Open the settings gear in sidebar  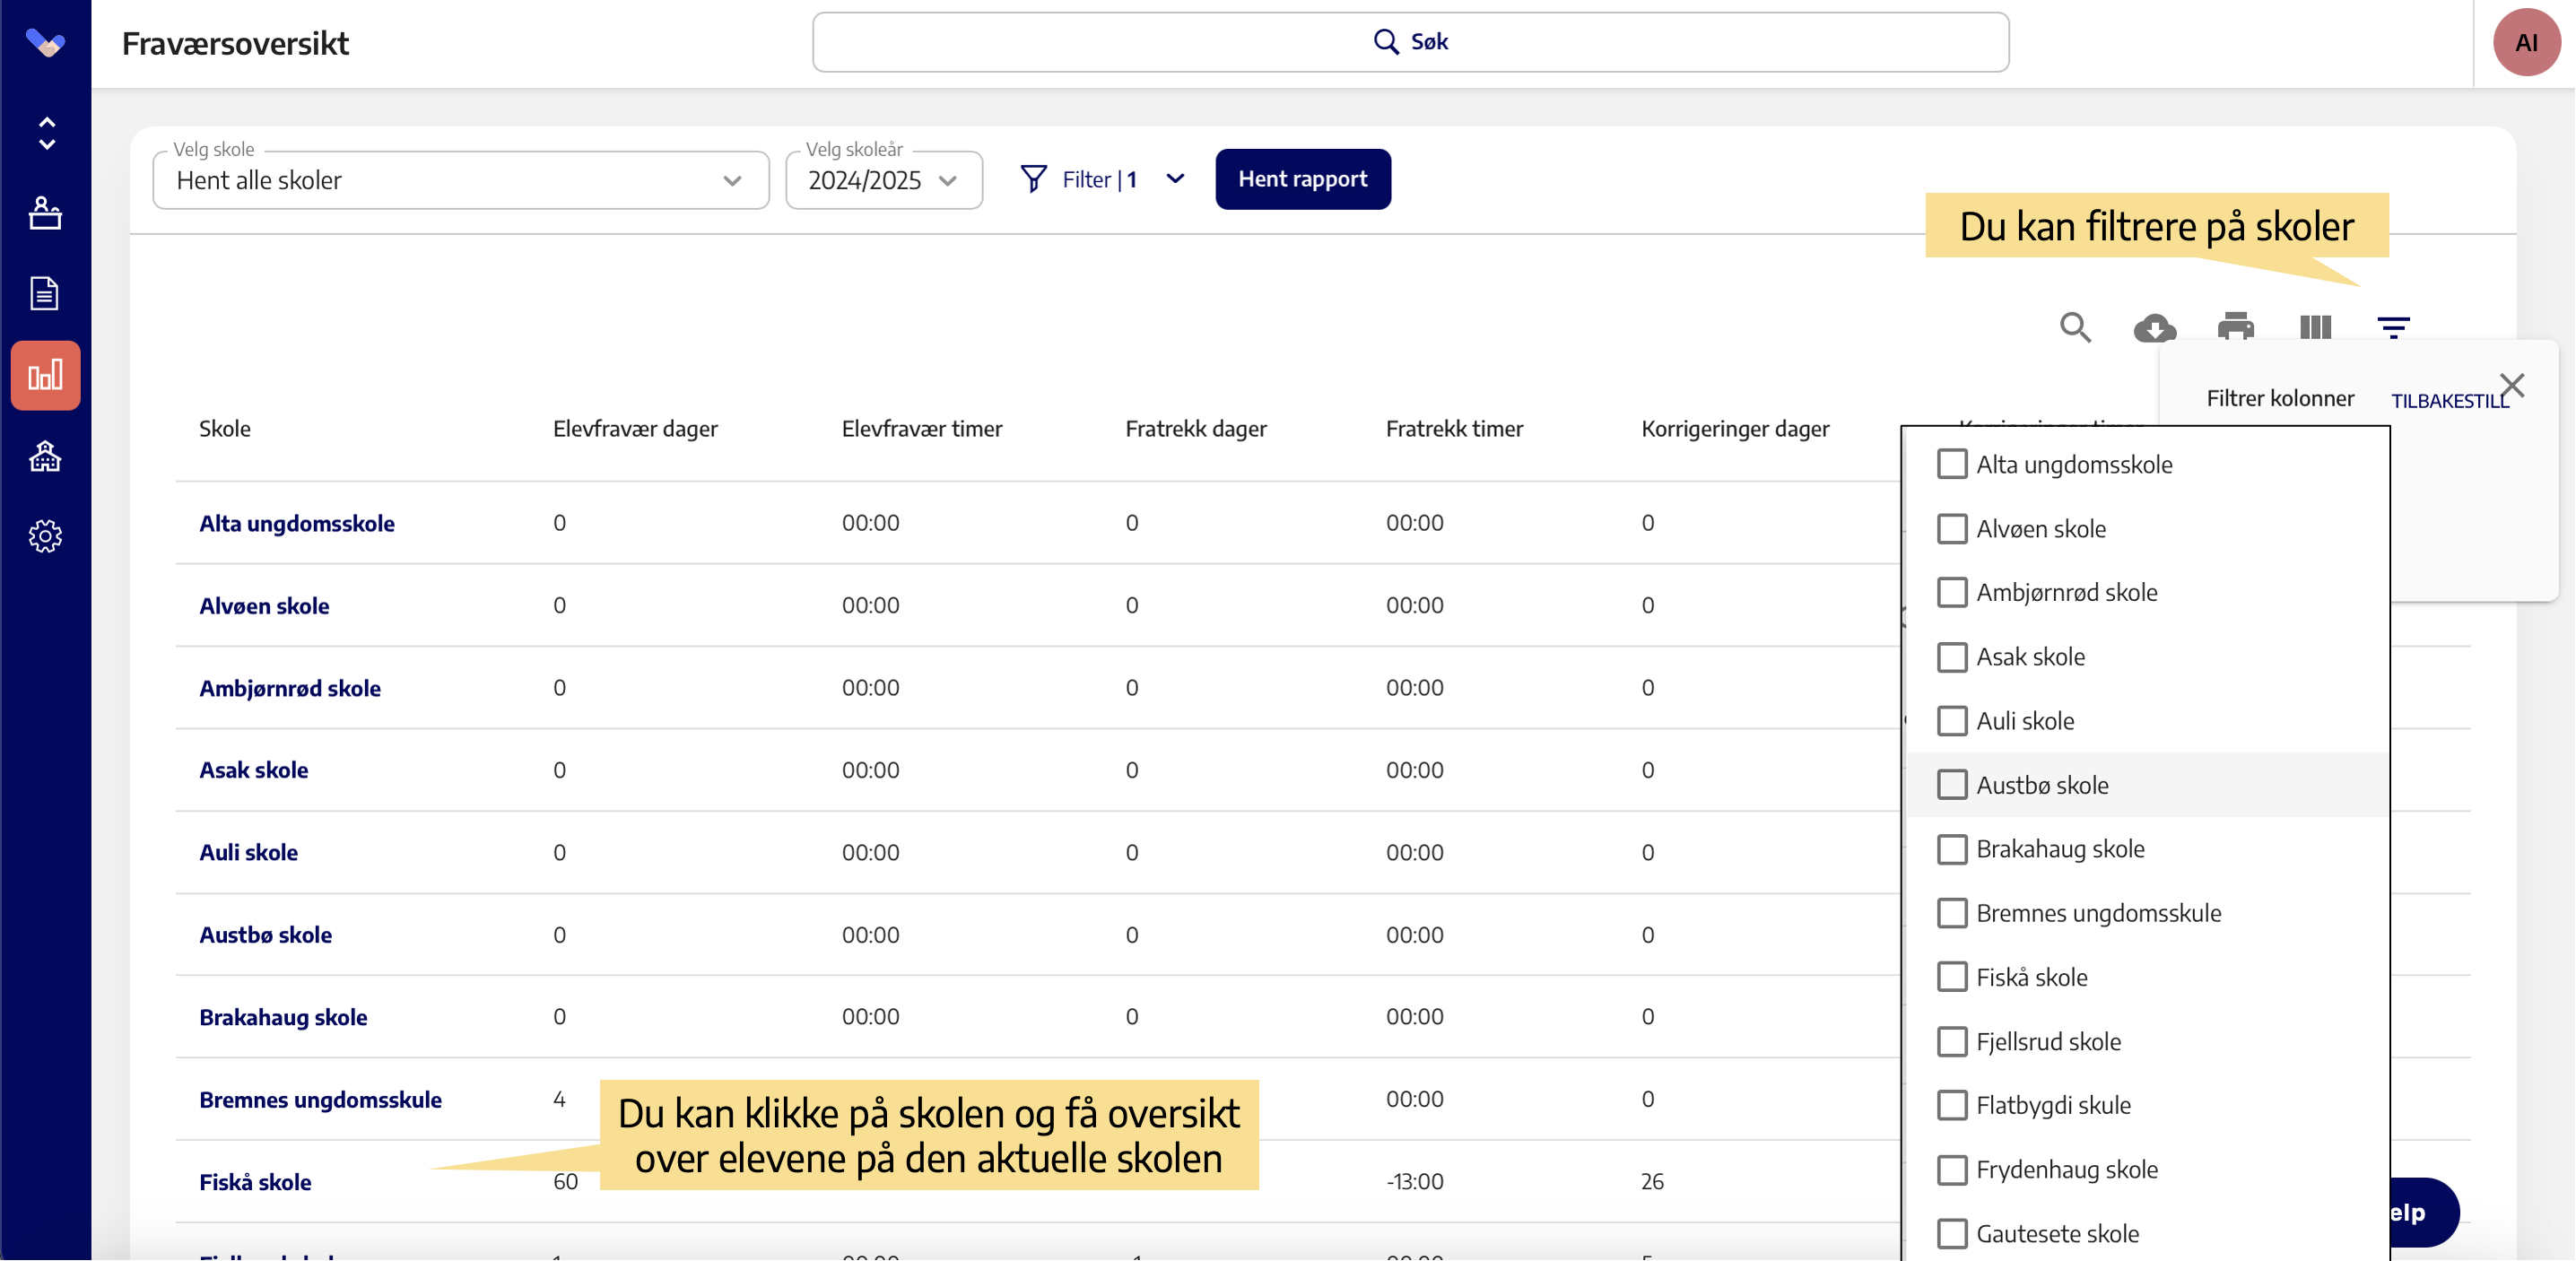point(45,536)
